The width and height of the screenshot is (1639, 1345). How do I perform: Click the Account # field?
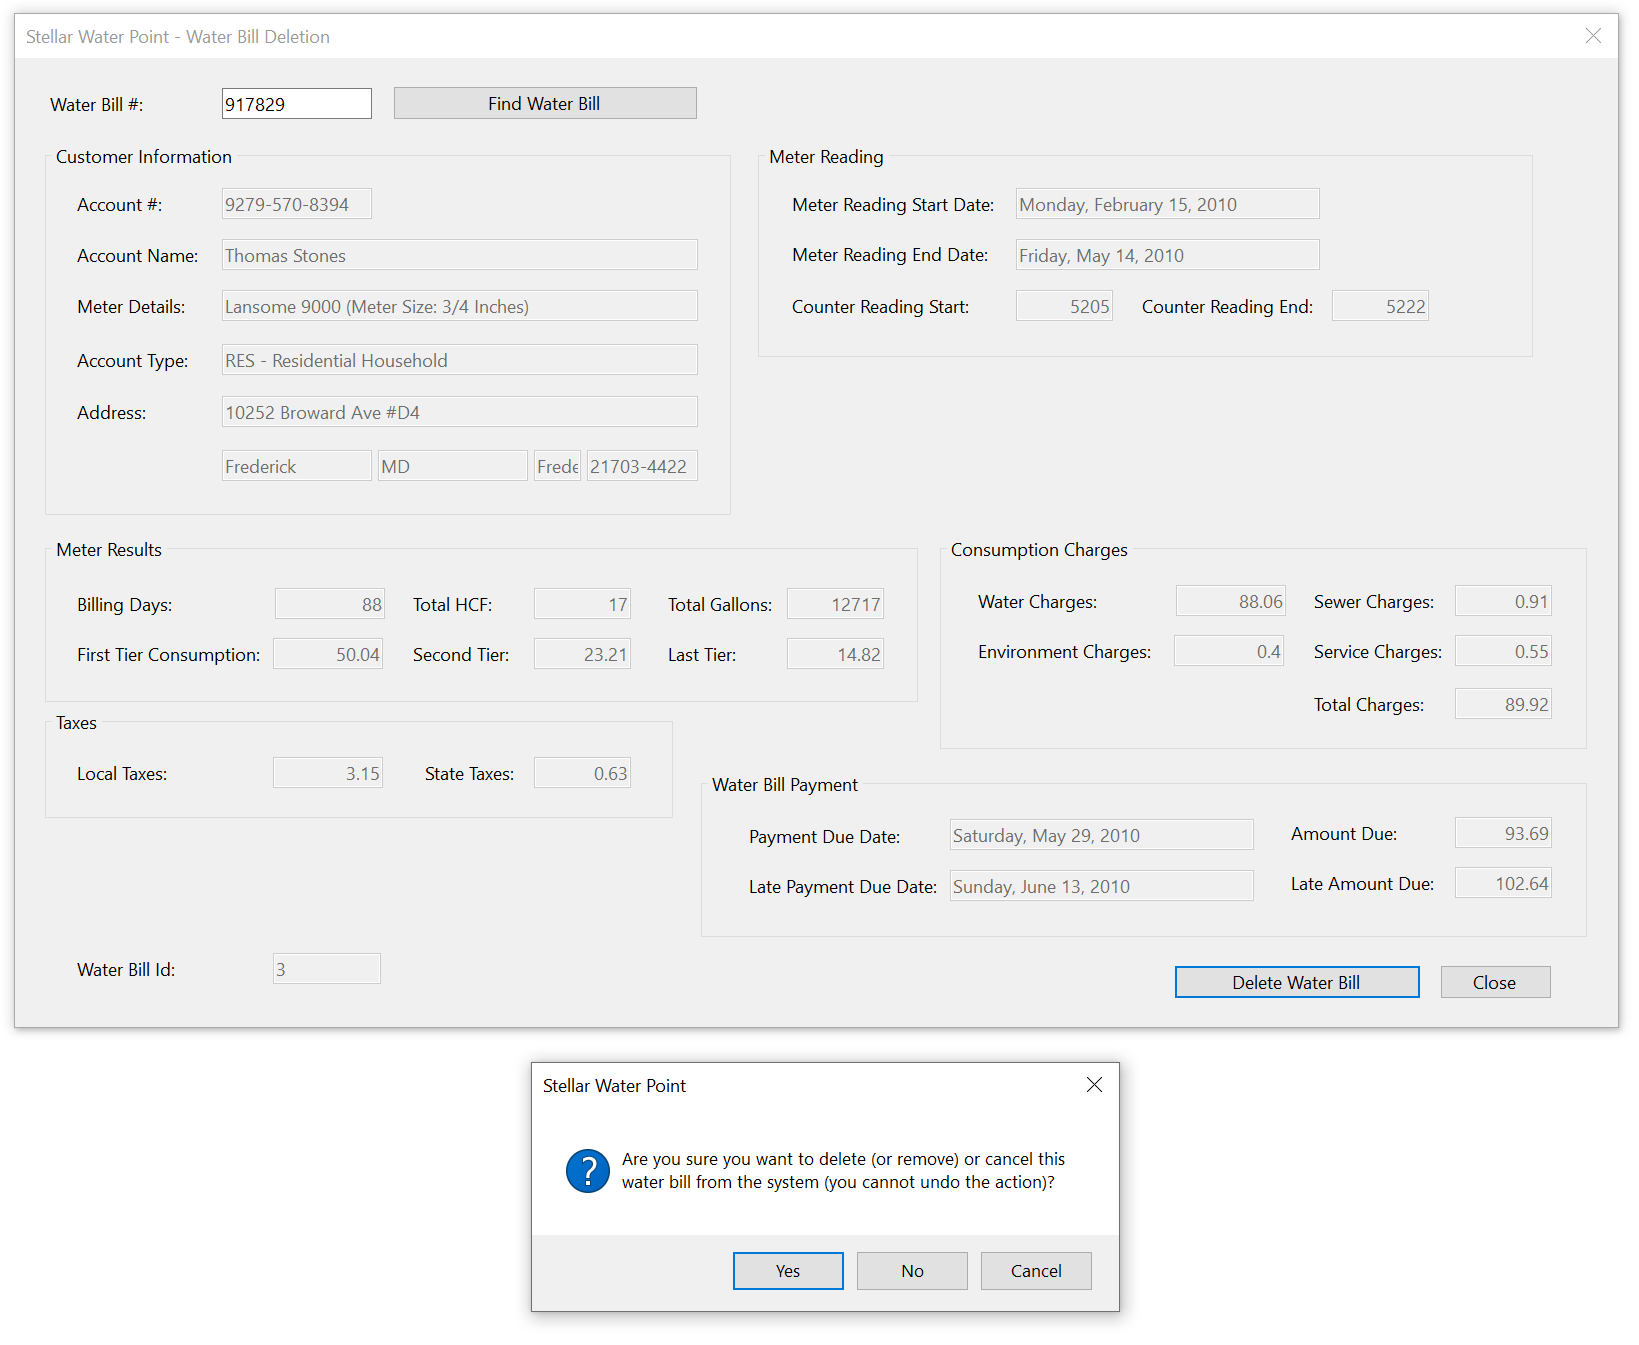click(x=296, y=204)
